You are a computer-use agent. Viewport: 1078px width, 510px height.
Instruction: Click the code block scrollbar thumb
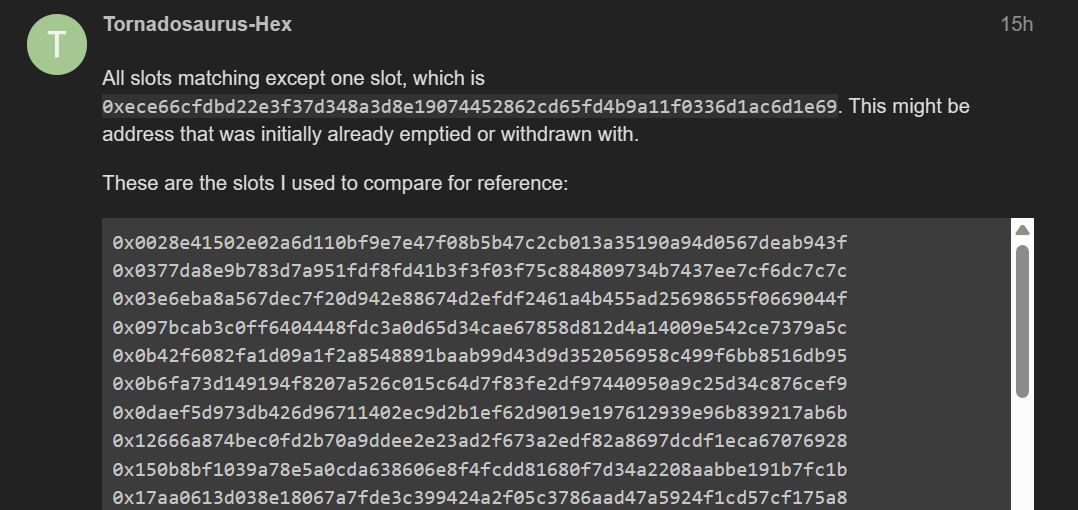(x=1022, y=320)
